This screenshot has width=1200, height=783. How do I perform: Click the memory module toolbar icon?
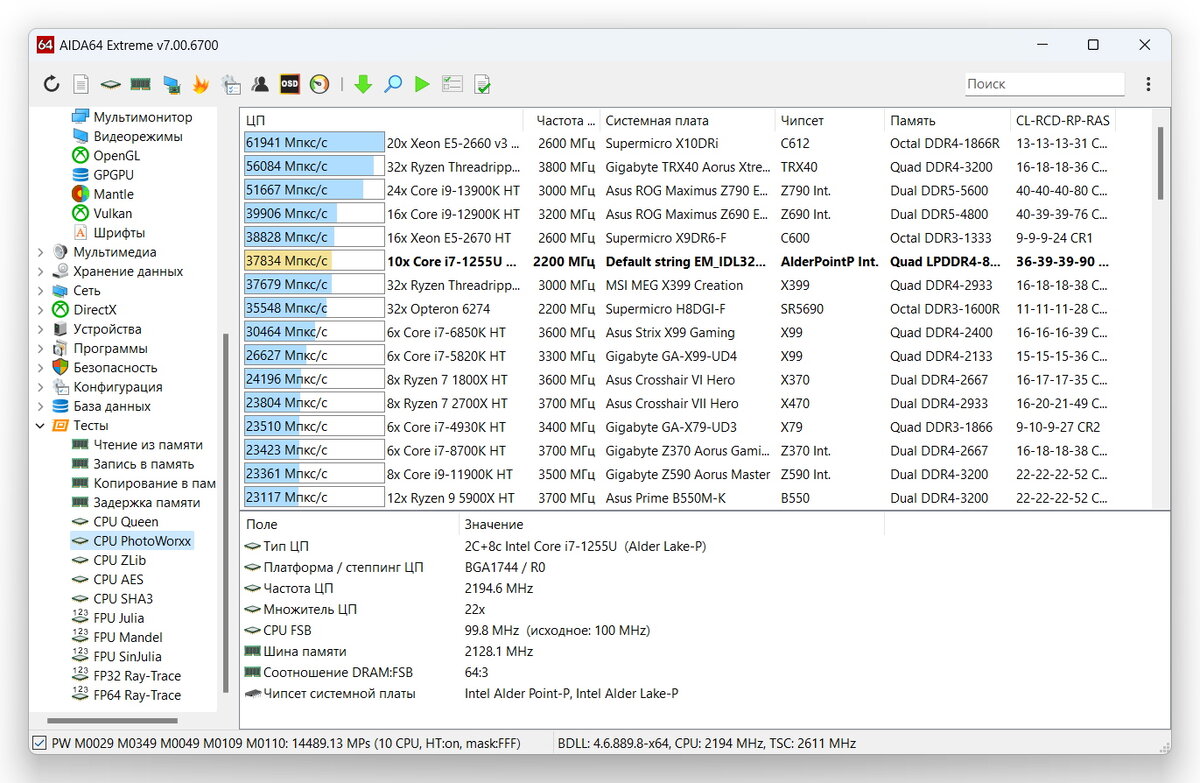[141, 85]
